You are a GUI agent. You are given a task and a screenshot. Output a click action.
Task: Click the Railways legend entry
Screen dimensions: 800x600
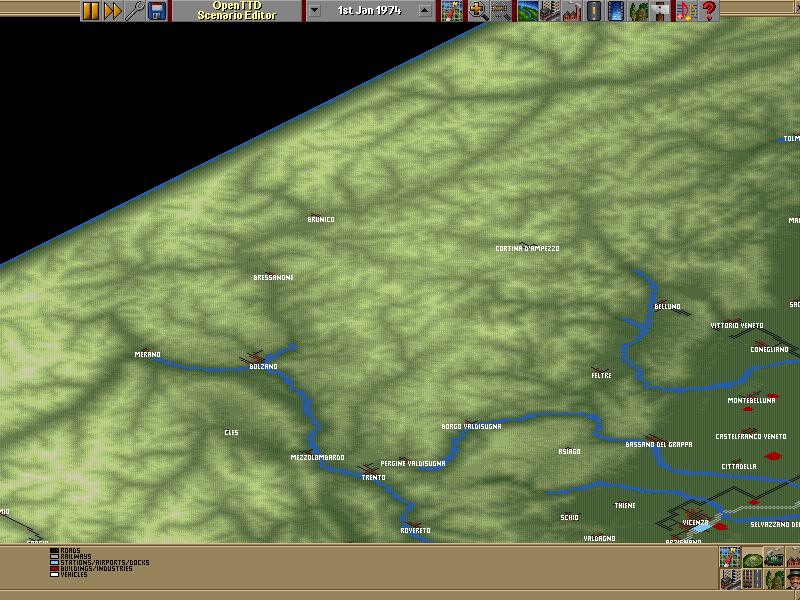(x=70, y=557)
